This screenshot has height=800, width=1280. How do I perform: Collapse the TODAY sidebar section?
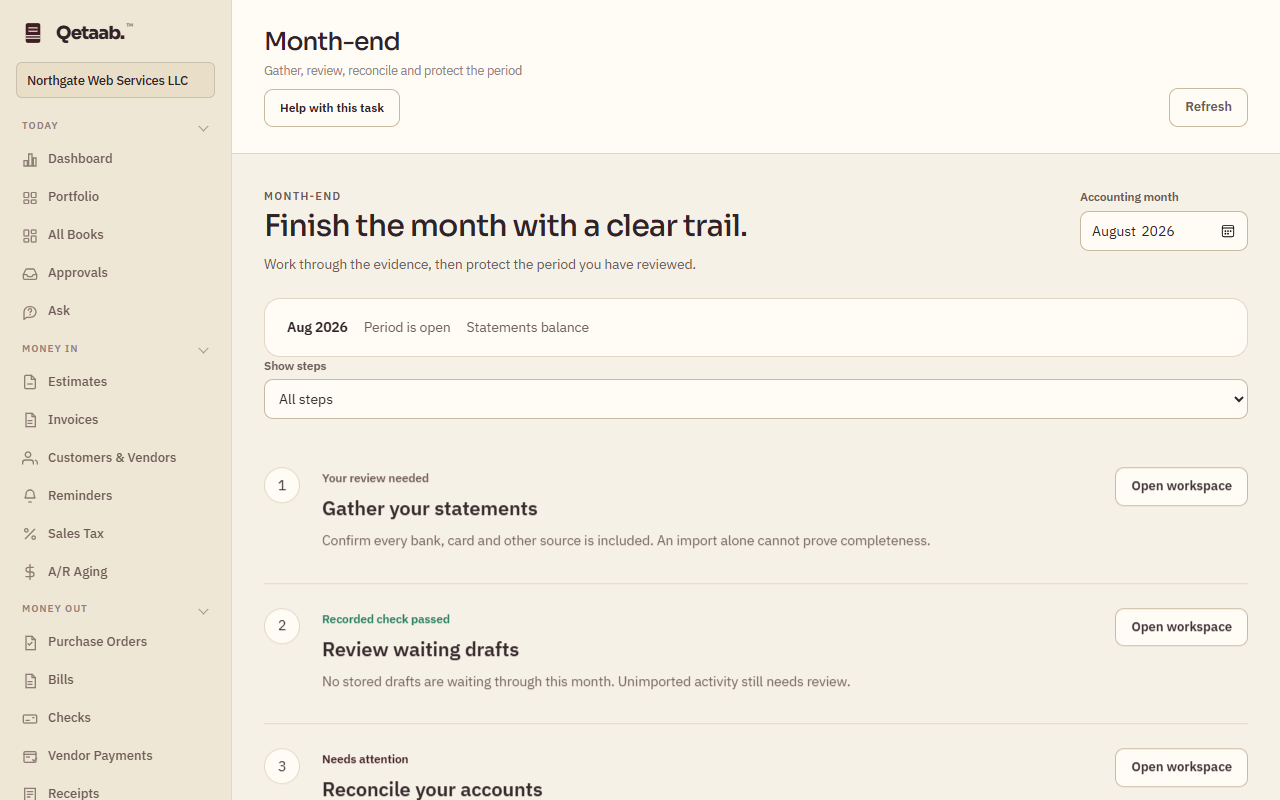203,128
